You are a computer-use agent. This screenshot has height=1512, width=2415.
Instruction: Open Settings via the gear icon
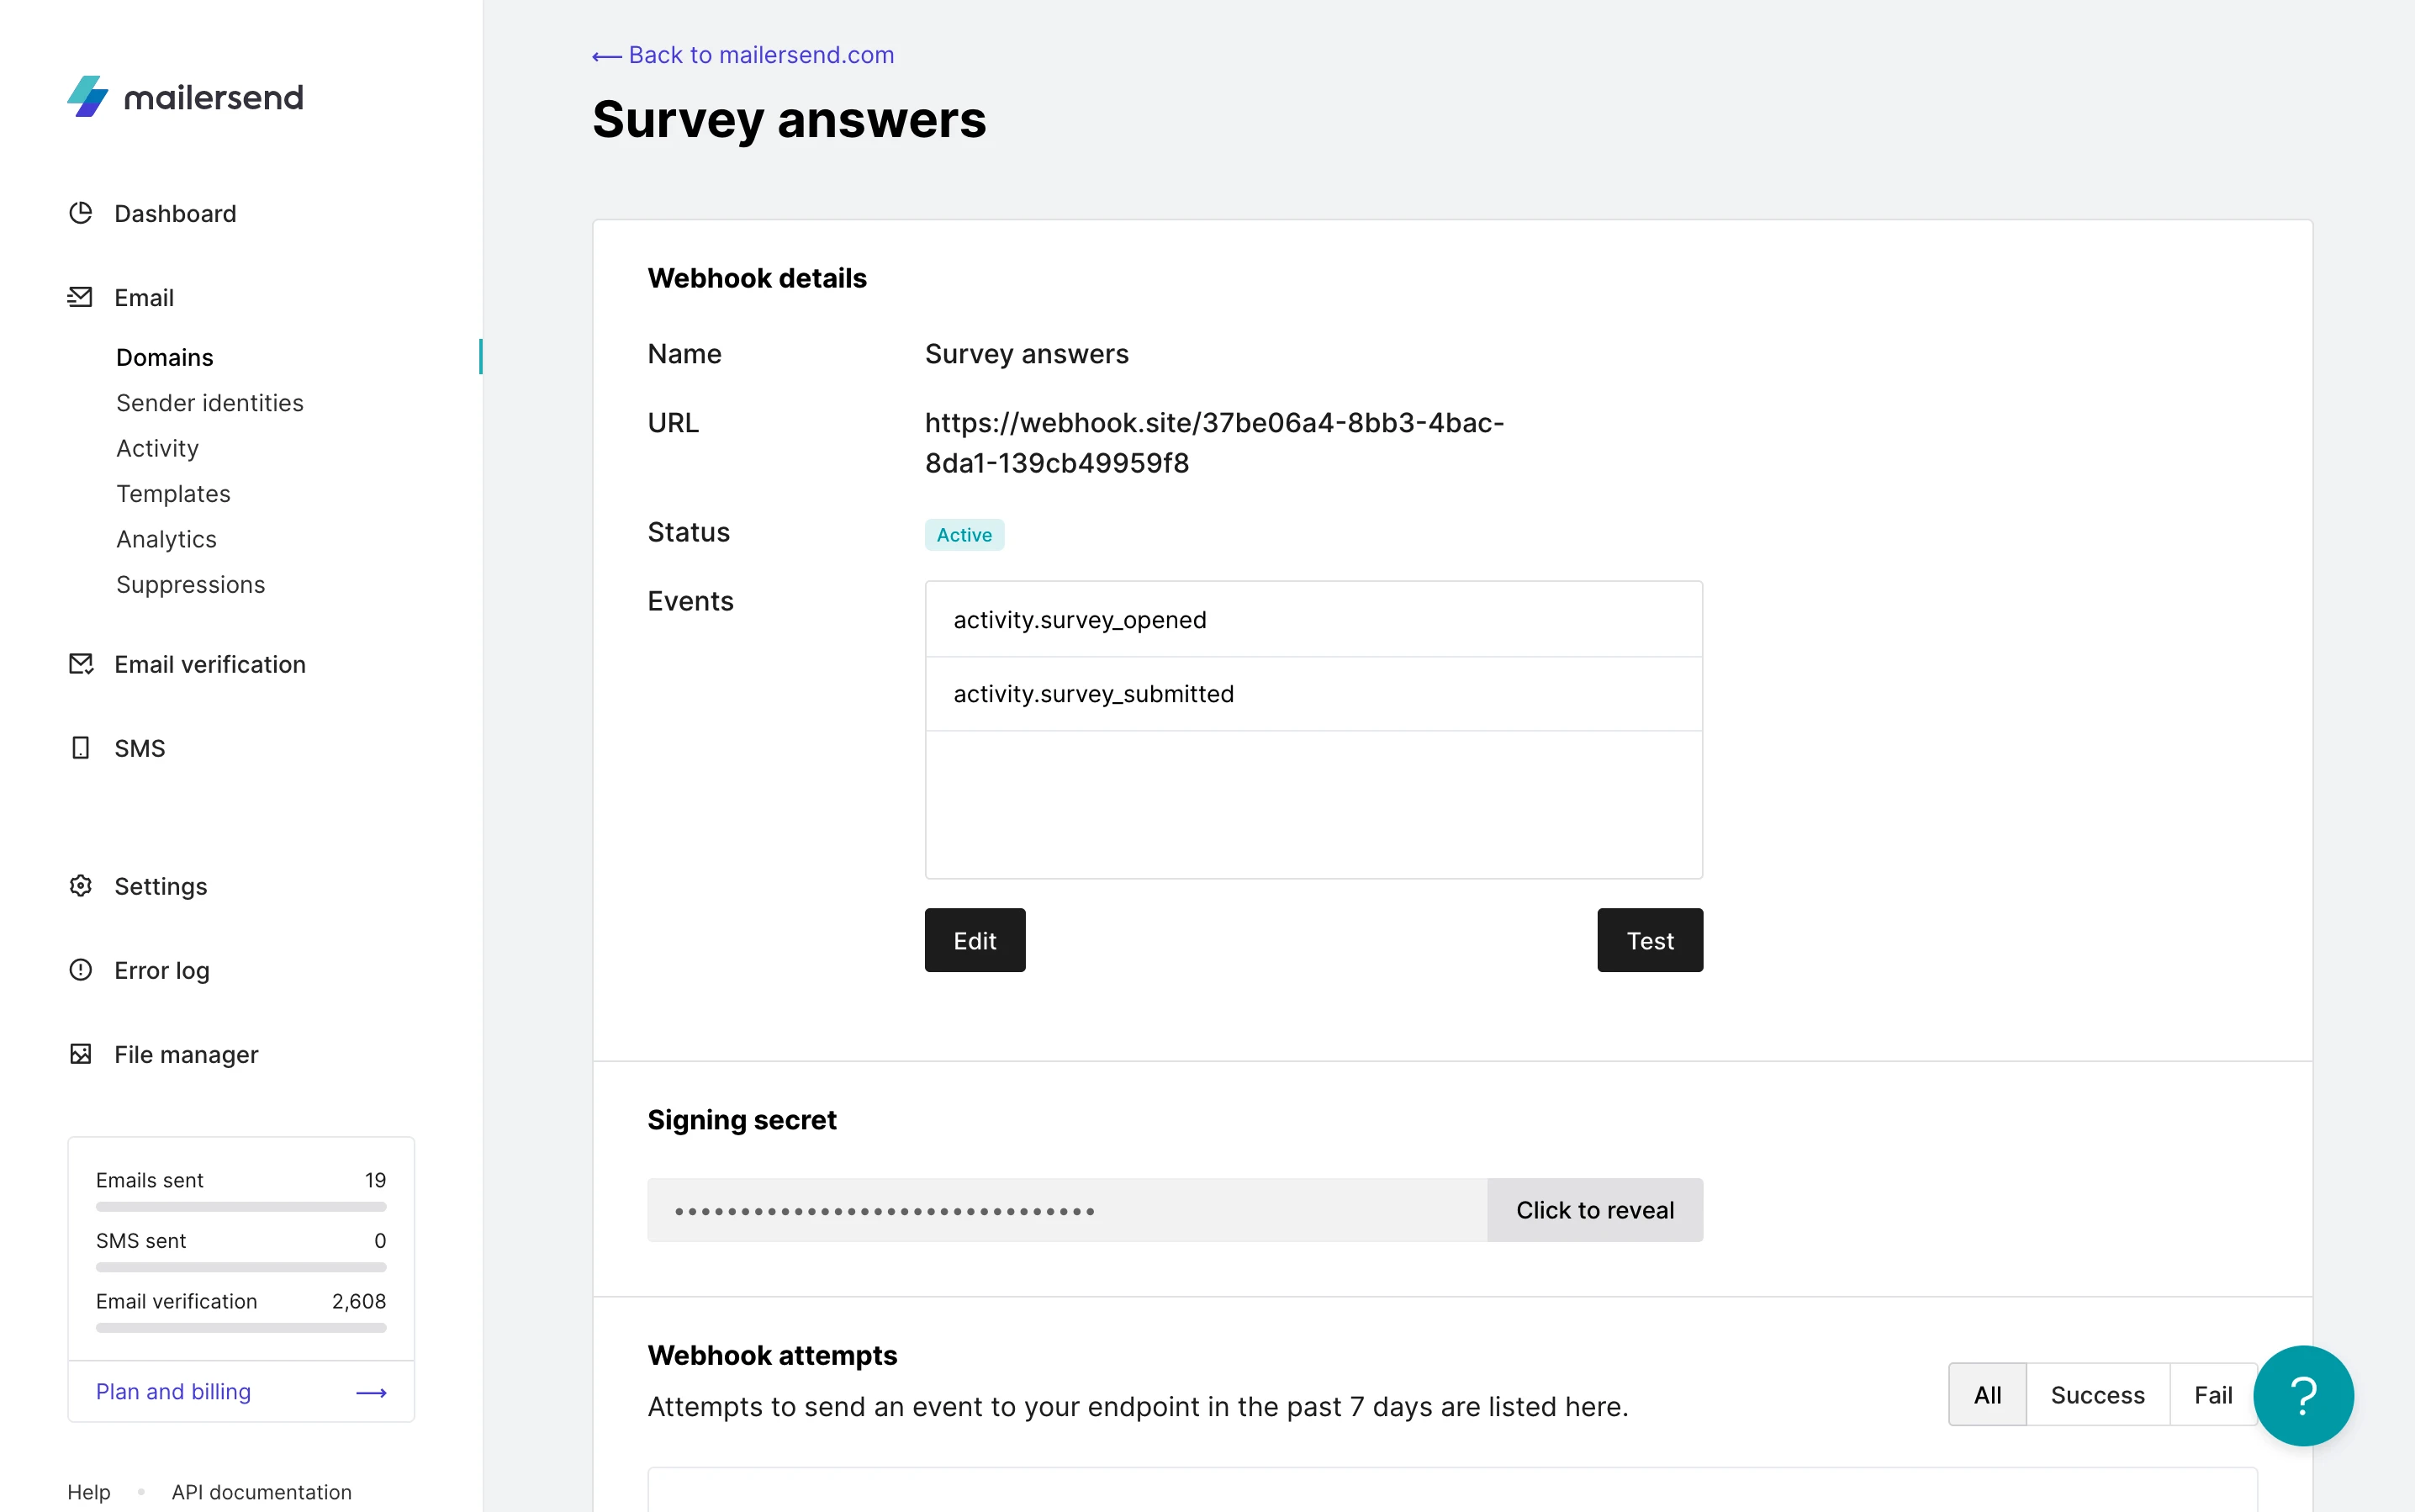(x=81, y=886)
